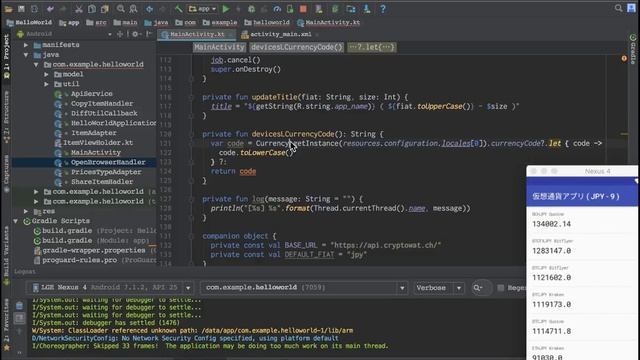
Task: Click the devicesLCurrencyCode() breadcrumb above the code
Action: 296,47
